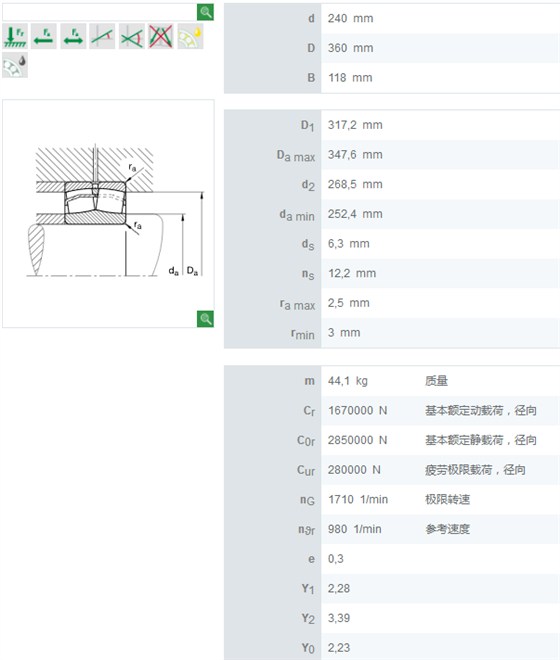Select the C0r value 2850000 N
The image size is (560, 660).
pos(357,440)
